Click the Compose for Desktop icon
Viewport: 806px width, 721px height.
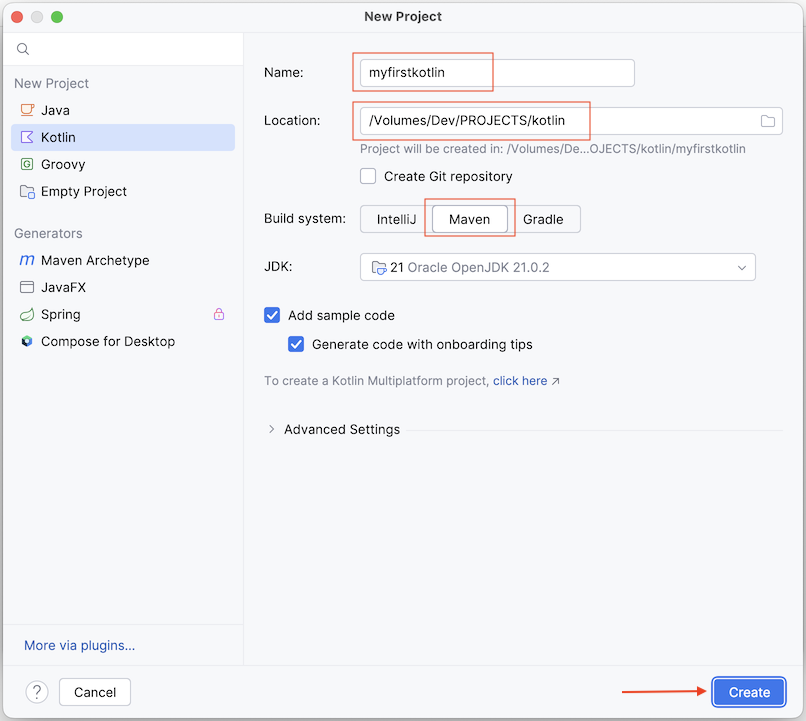coord(27,341)
